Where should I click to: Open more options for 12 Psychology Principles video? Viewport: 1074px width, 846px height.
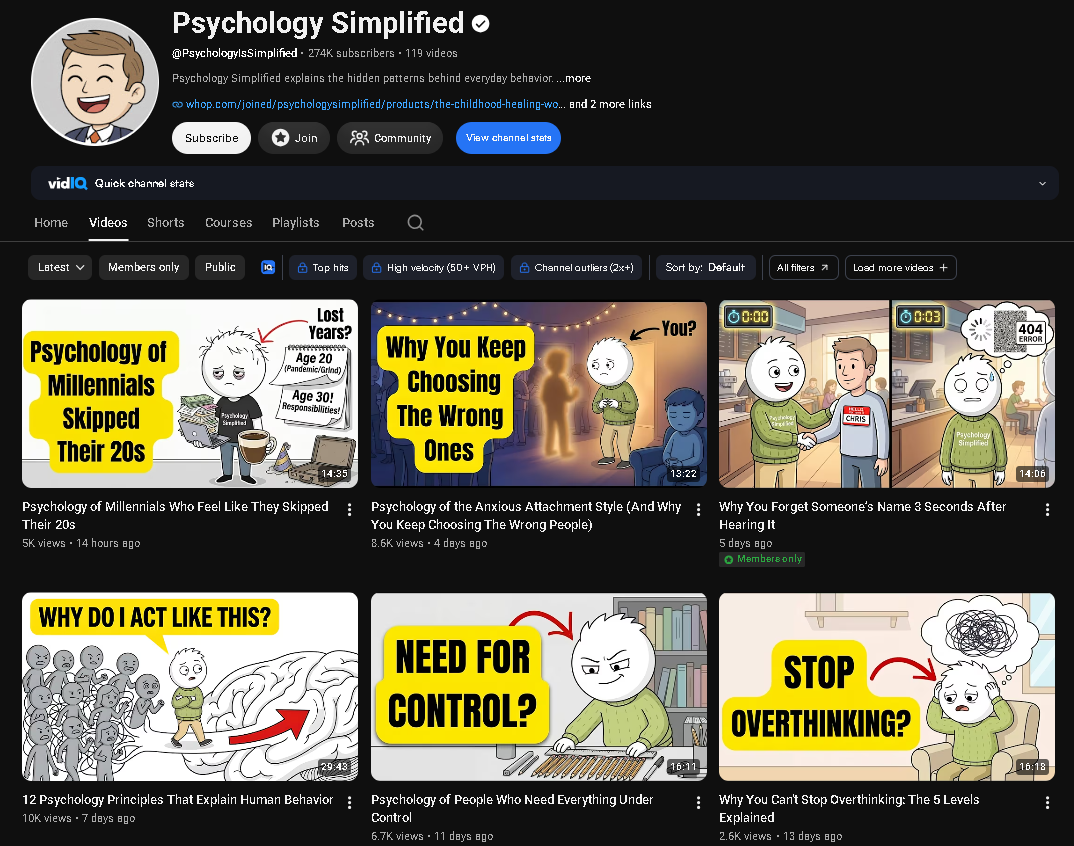click(349, 803)
